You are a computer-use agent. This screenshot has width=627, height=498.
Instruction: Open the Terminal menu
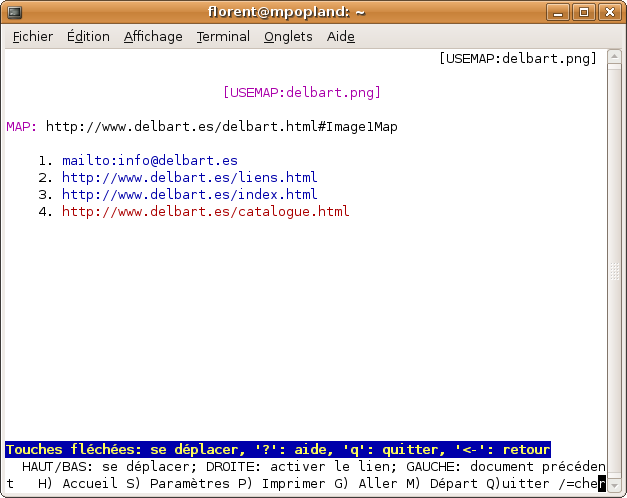[223, 37]
